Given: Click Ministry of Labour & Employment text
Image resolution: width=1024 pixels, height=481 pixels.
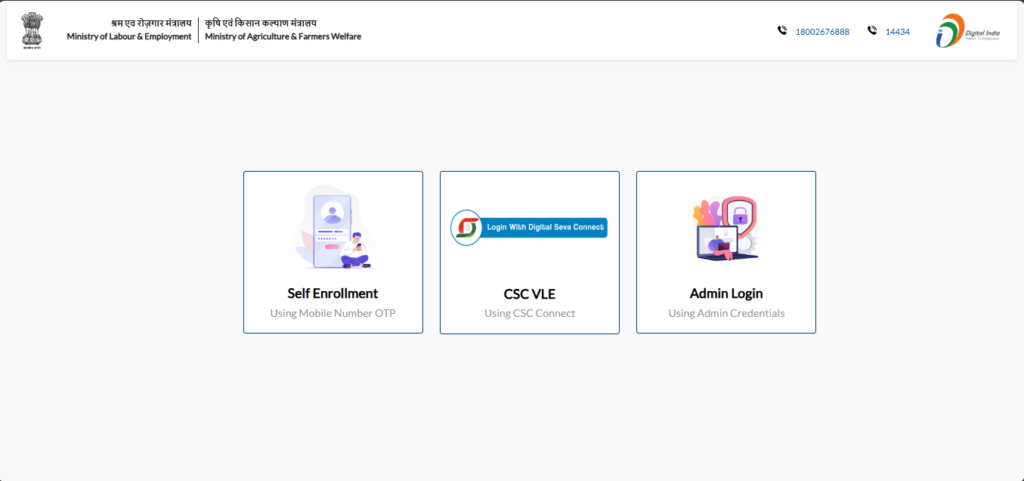Looking at the screenshot, I should tap(129, 37).
